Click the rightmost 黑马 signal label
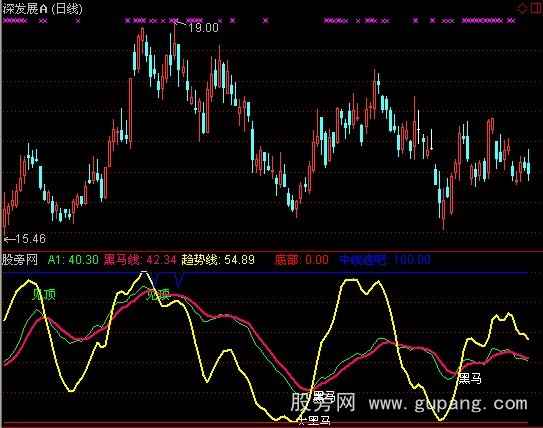This screenshot has width=543, height=428. [470, 378]
